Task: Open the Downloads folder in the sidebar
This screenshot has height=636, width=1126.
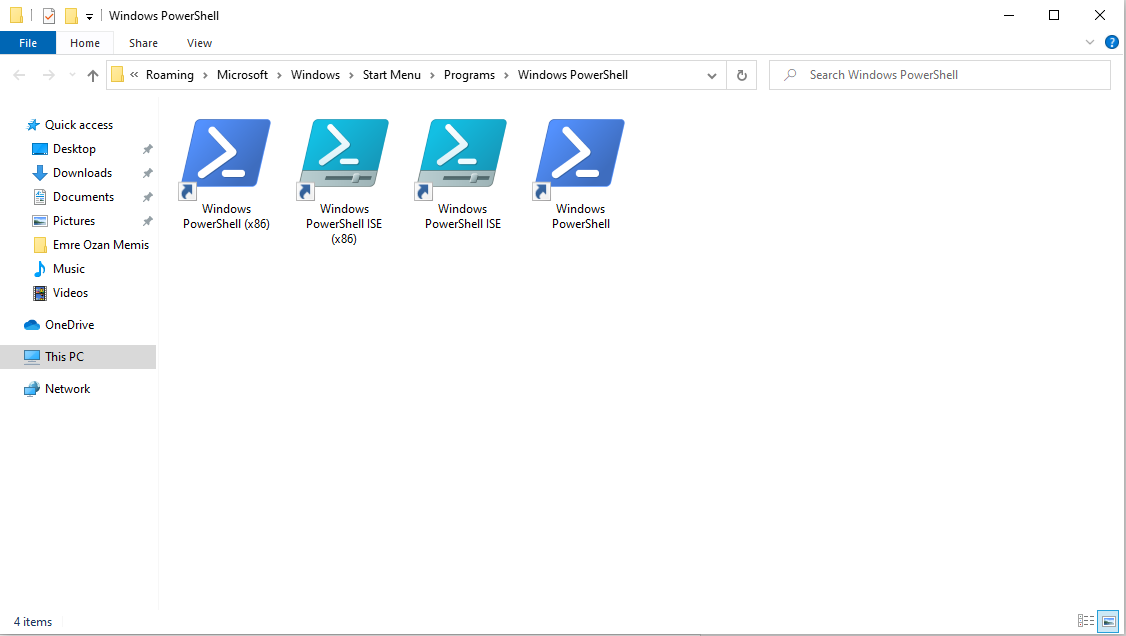Action: [x=80, y=172]
